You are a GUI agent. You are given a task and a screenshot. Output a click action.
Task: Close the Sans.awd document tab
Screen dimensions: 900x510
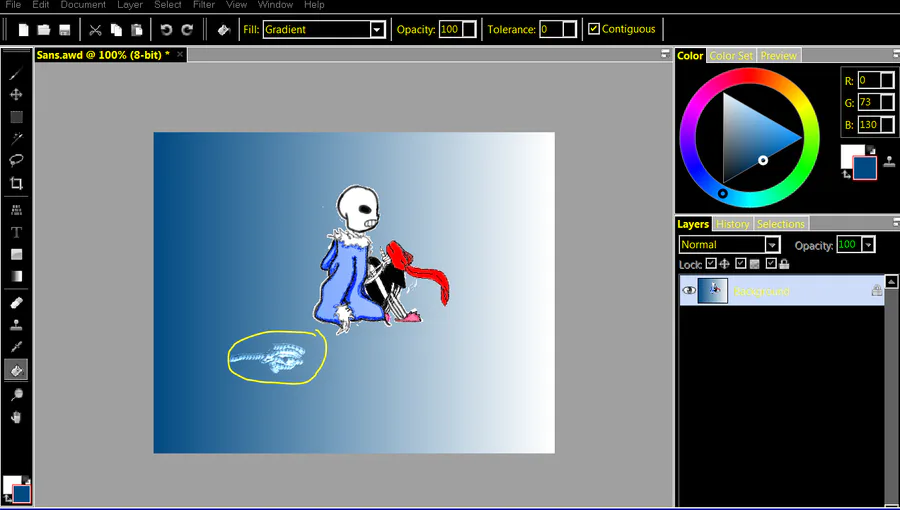coord(180,54)
